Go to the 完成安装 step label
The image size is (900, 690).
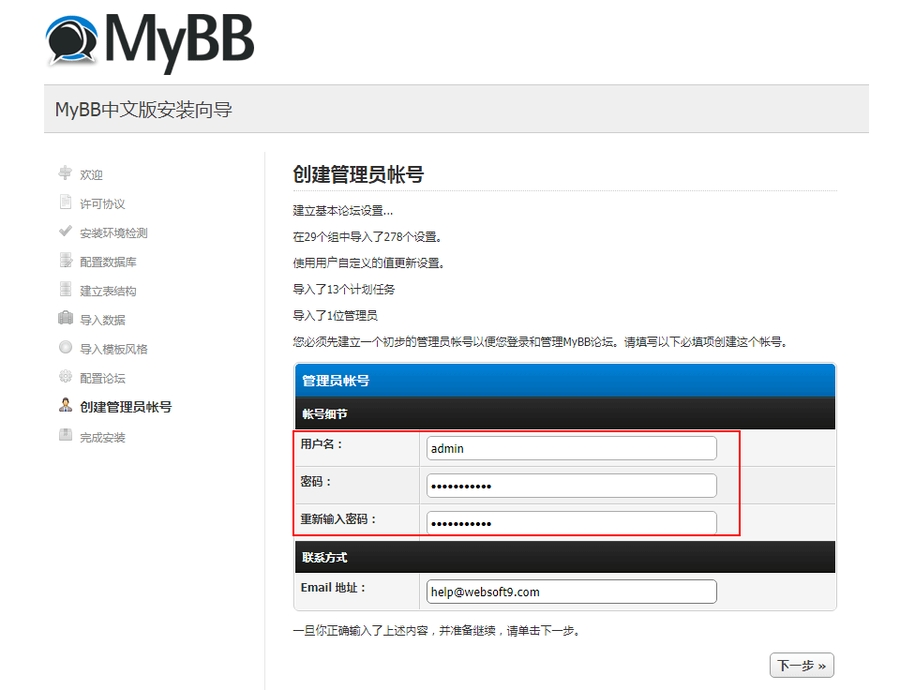click(x=102, y=437)
